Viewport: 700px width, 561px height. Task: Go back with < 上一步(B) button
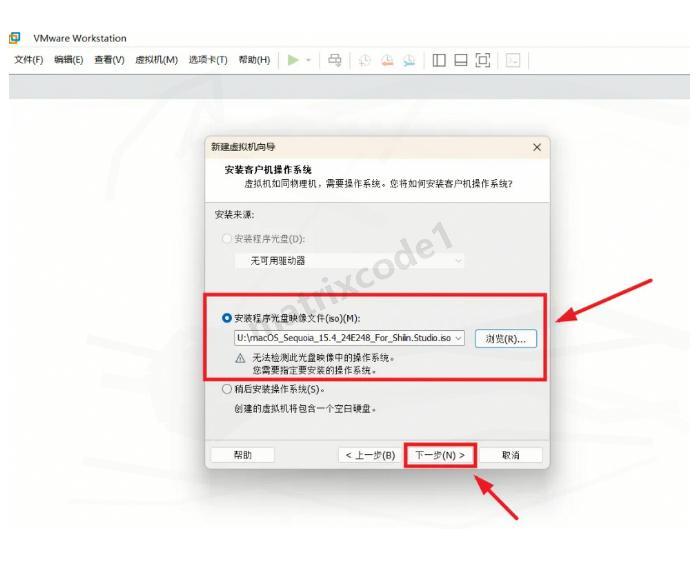coord(370,455)
